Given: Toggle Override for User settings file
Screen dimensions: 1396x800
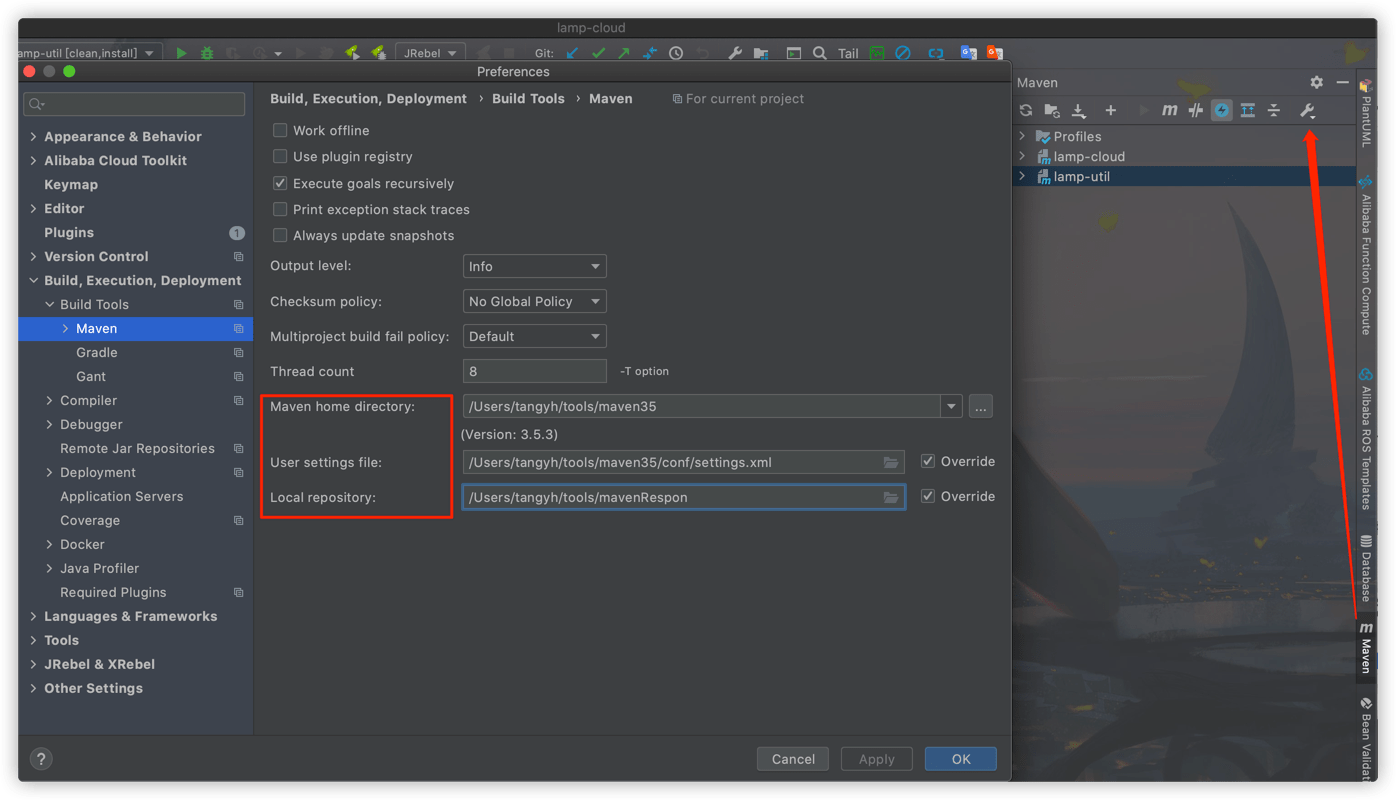Looking at the screenshot, I should click(928, 461).
